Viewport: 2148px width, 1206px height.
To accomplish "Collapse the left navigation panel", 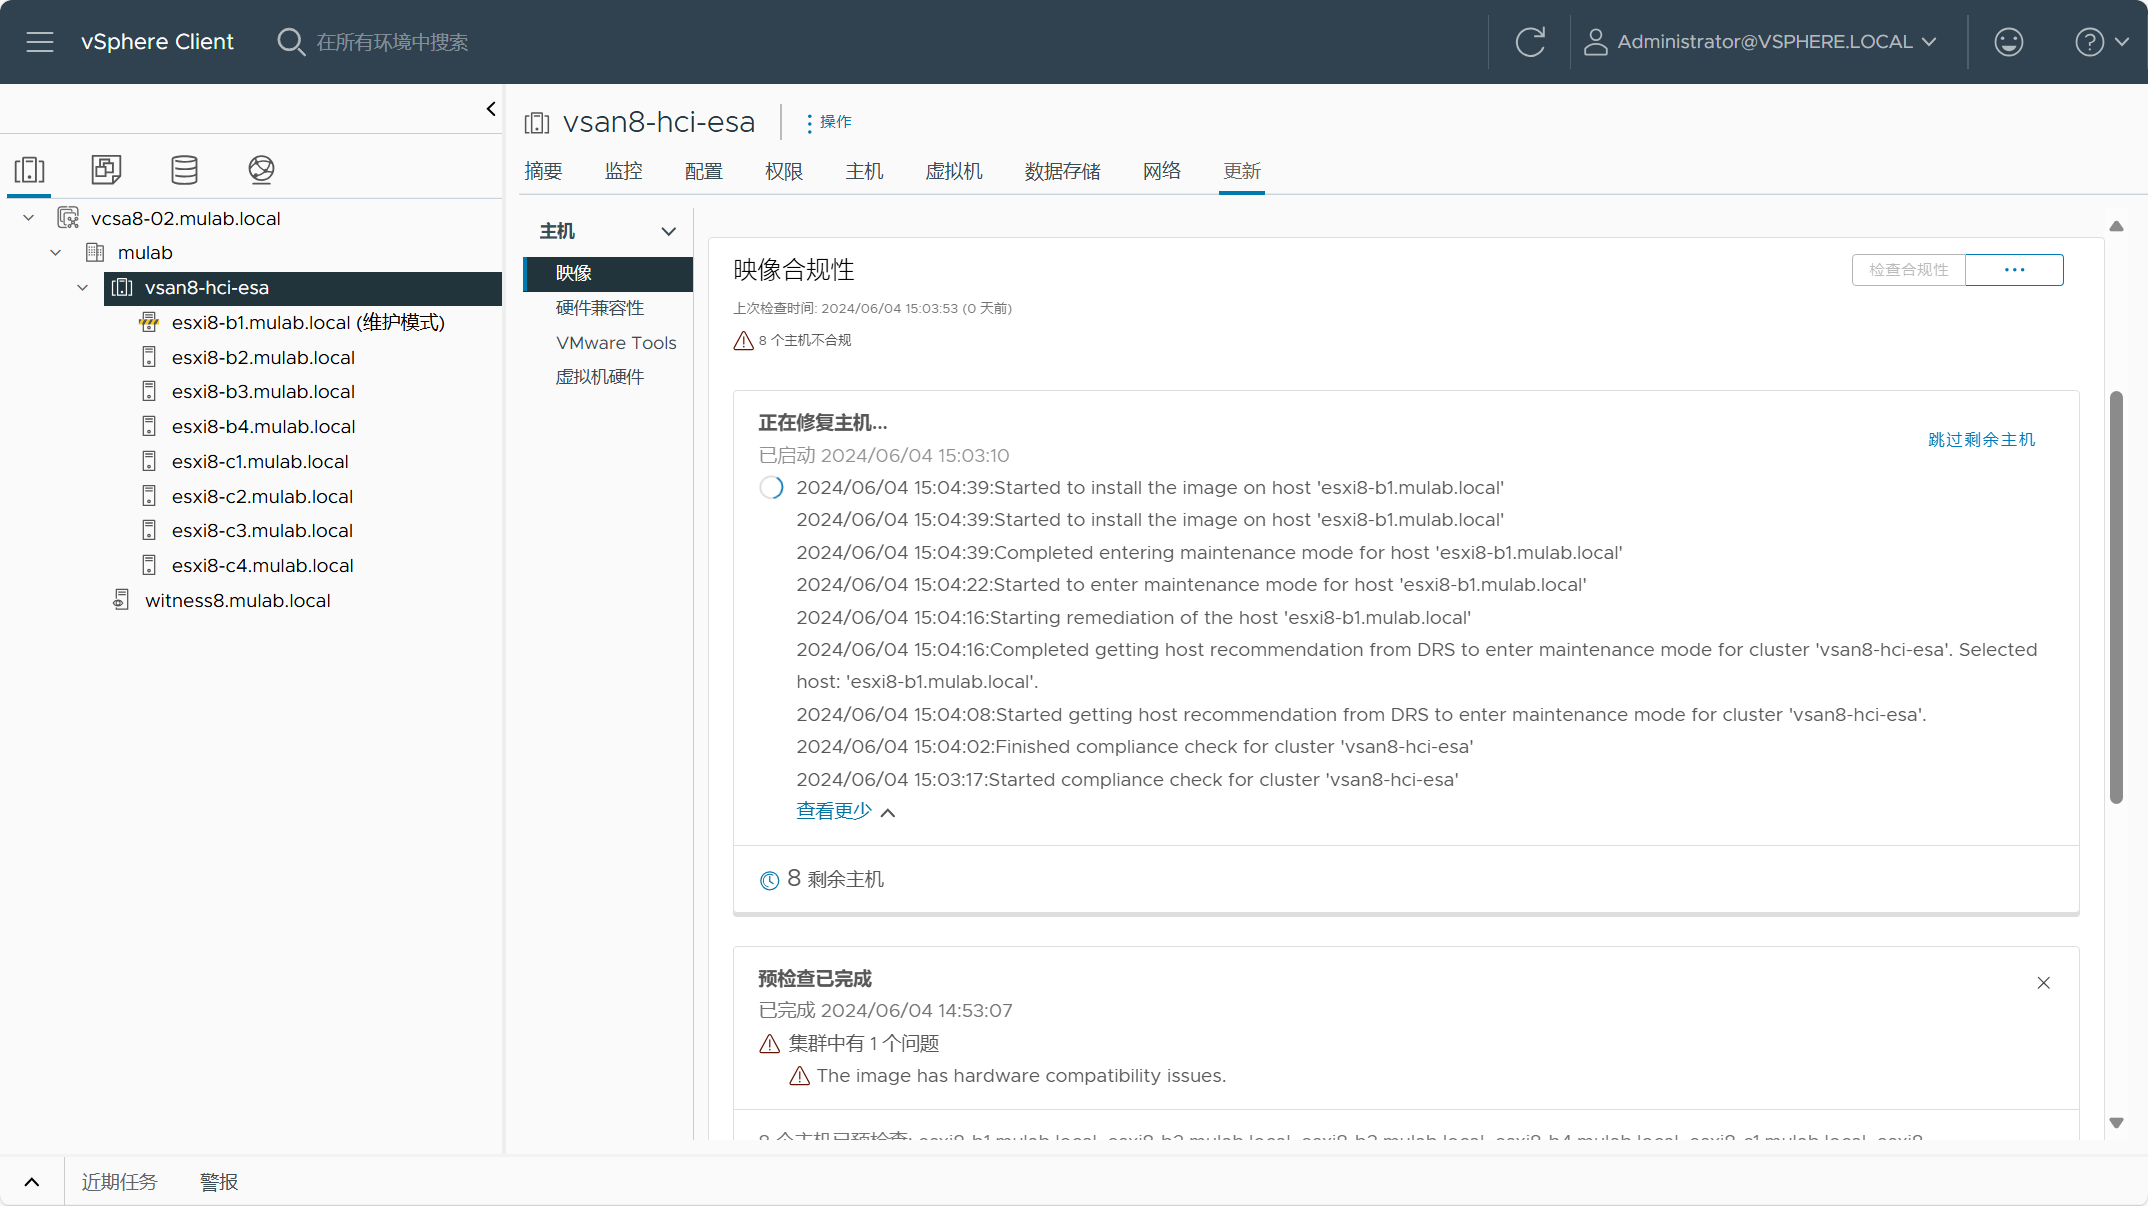I will (491, 109).
